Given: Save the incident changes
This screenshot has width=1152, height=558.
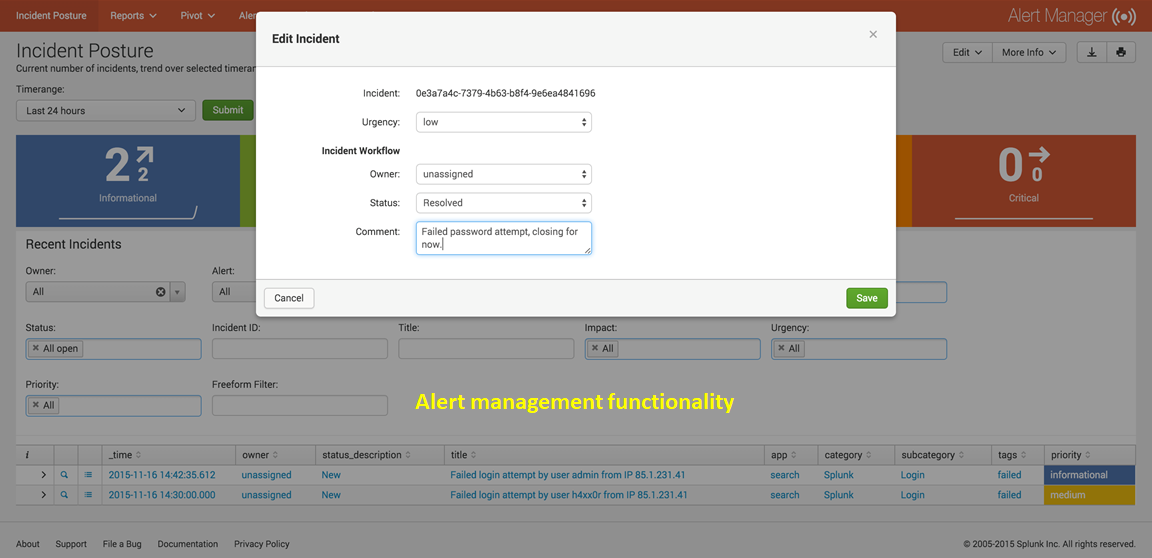Looking at the screenshot, I should click(866, 298).
